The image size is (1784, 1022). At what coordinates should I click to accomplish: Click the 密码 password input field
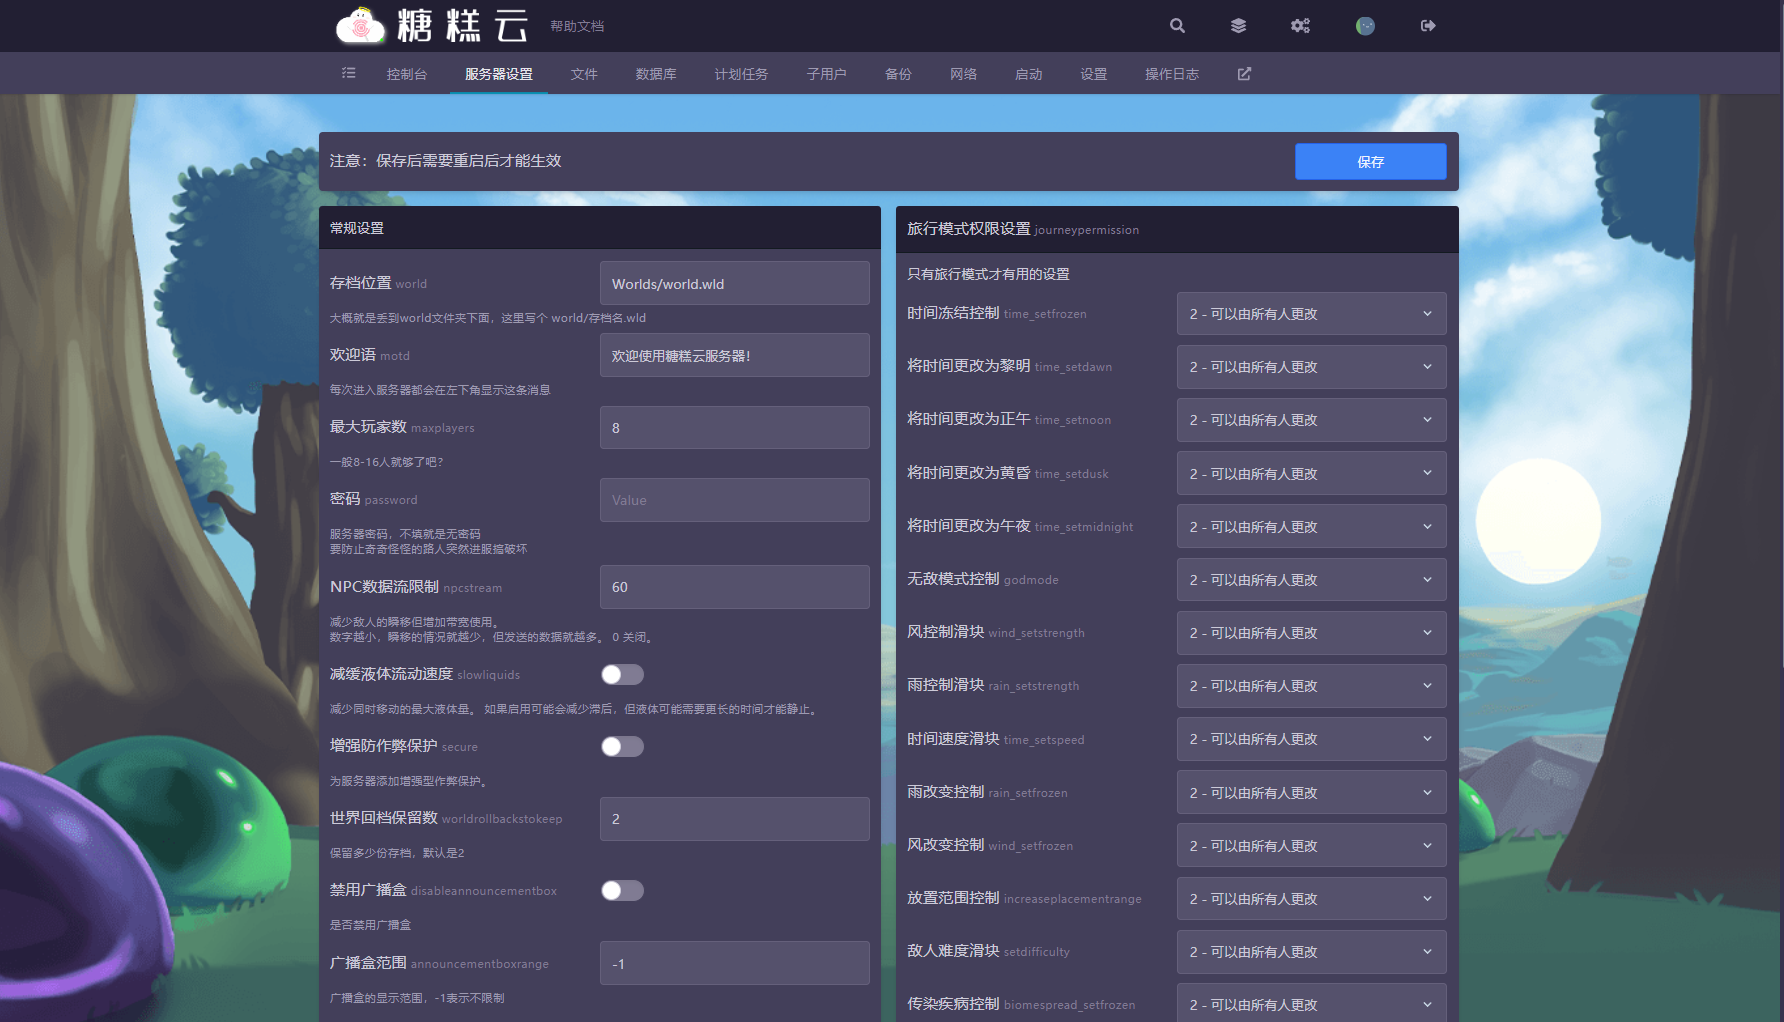tap(734, 500)
